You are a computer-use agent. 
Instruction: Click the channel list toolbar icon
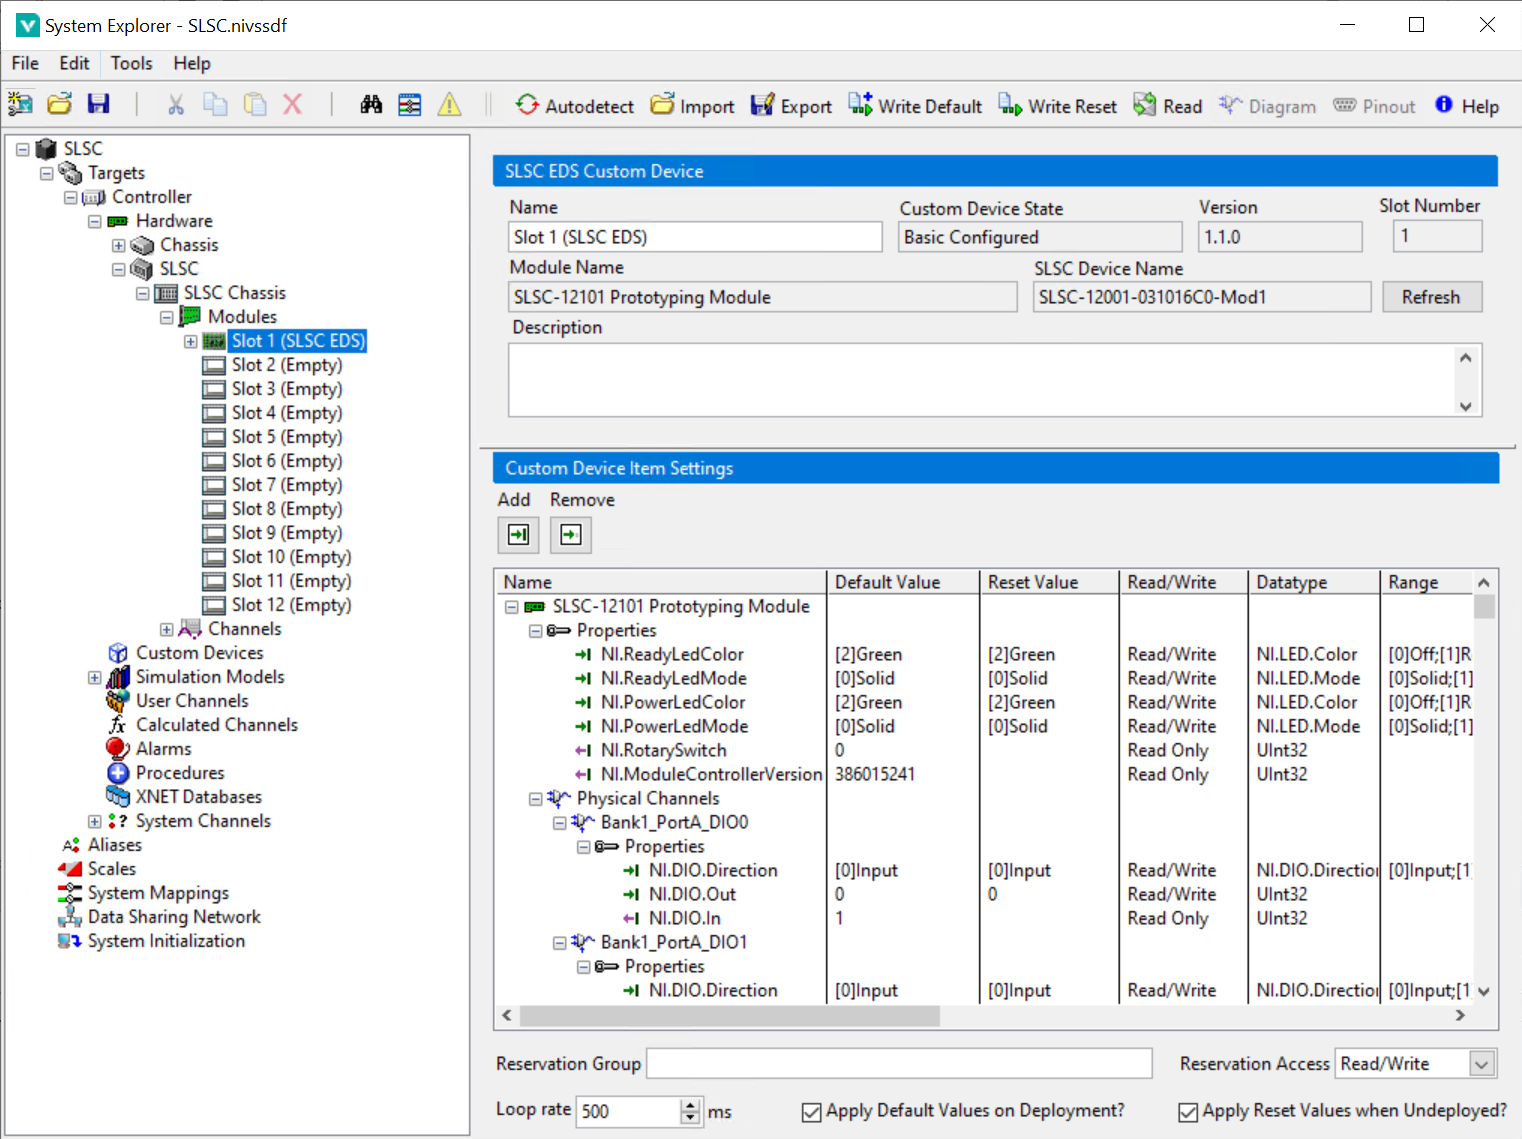pos(410,104)
